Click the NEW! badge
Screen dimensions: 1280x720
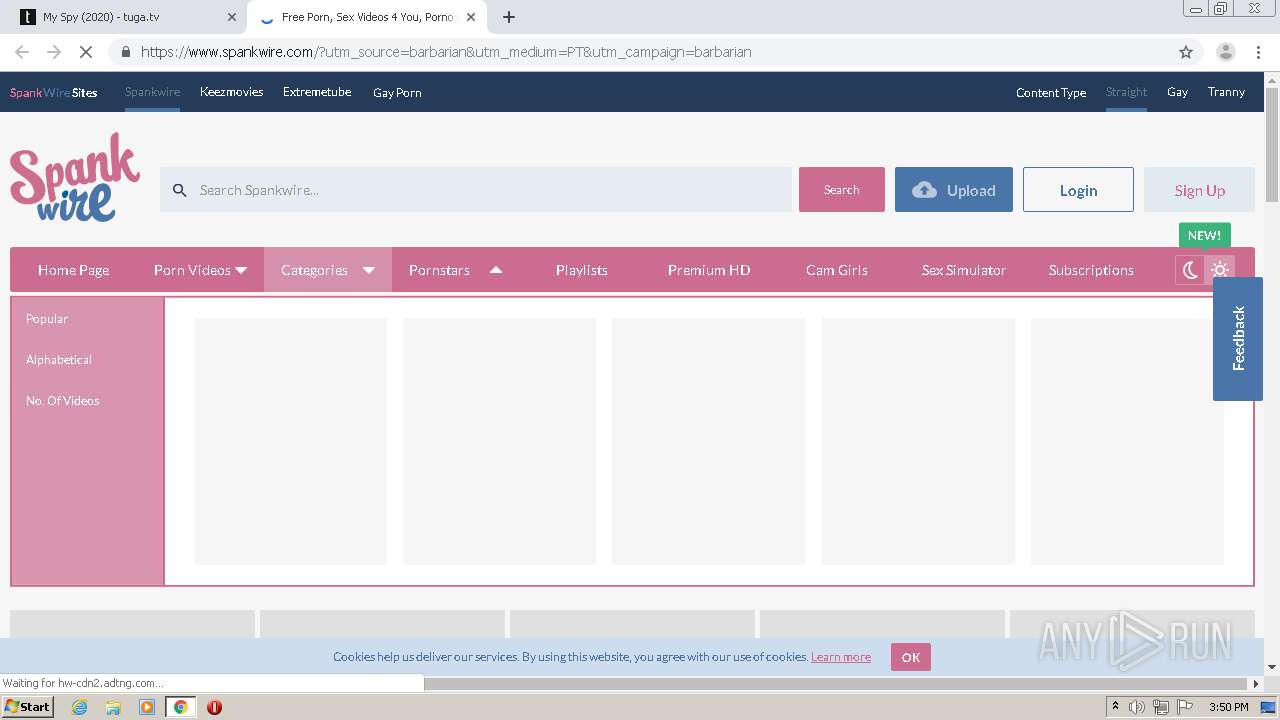coord(1204,236)
